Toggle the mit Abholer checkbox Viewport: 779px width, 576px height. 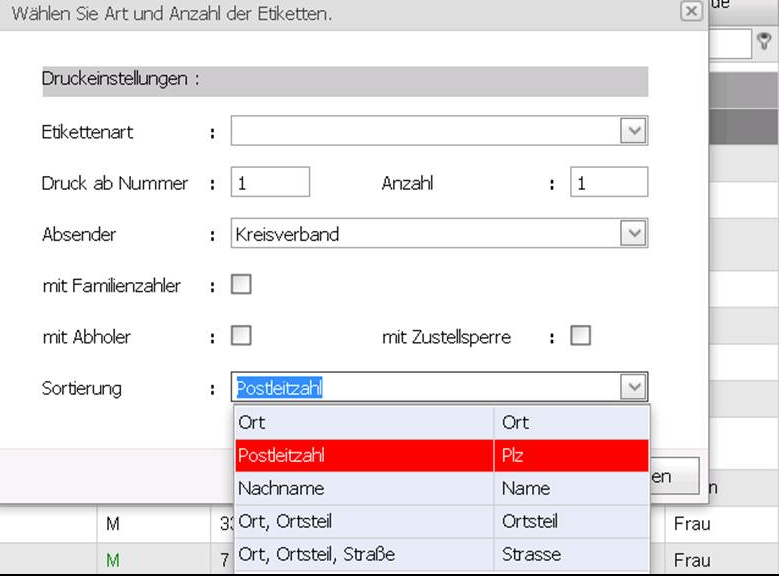coord(241,336)
